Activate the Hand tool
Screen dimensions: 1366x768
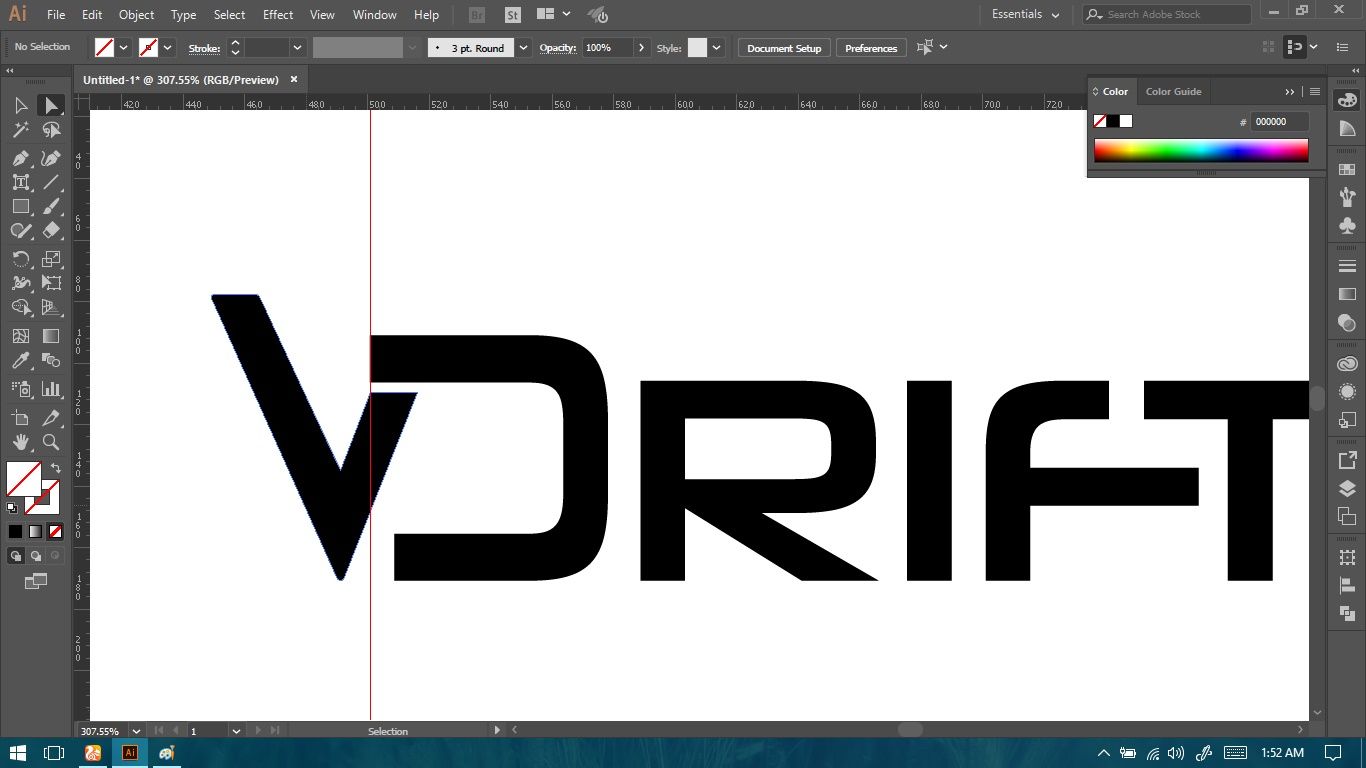20,442
